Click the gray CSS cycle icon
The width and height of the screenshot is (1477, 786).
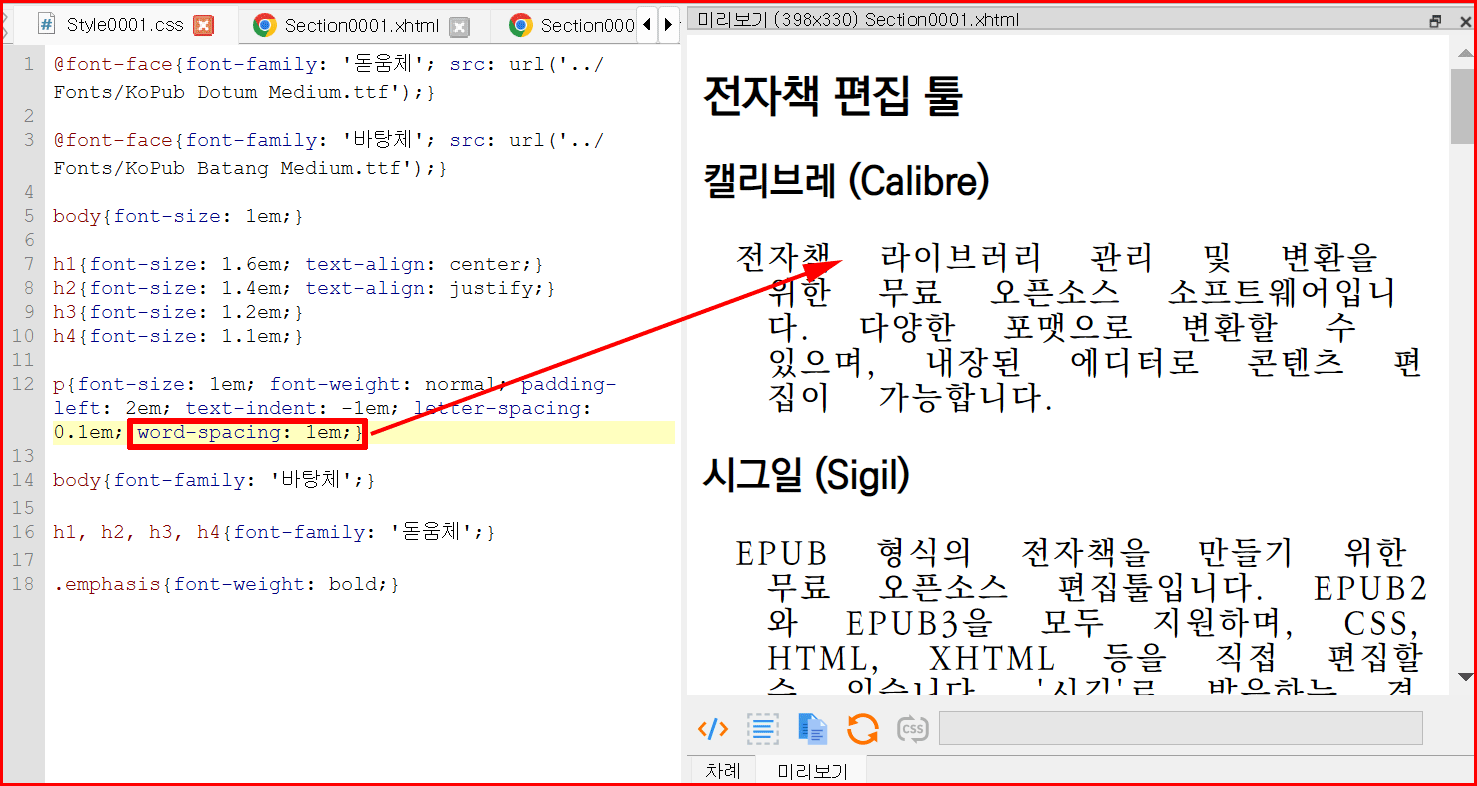[913, 729]
